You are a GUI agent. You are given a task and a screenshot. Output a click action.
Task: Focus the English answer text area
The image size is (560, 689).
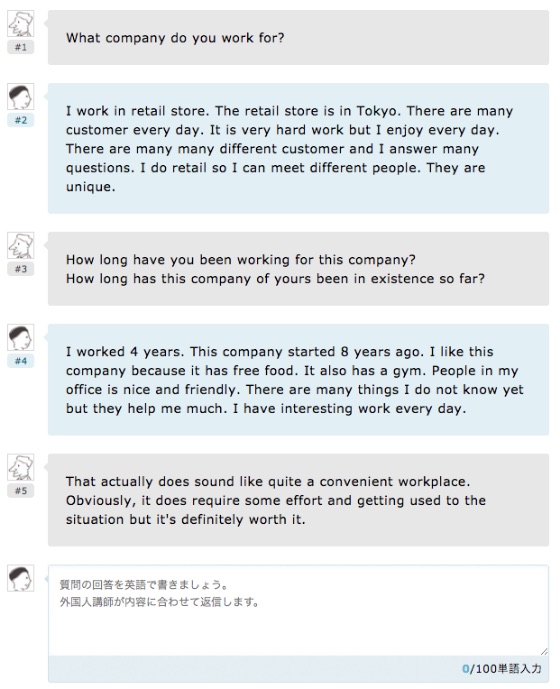(298, 611)
